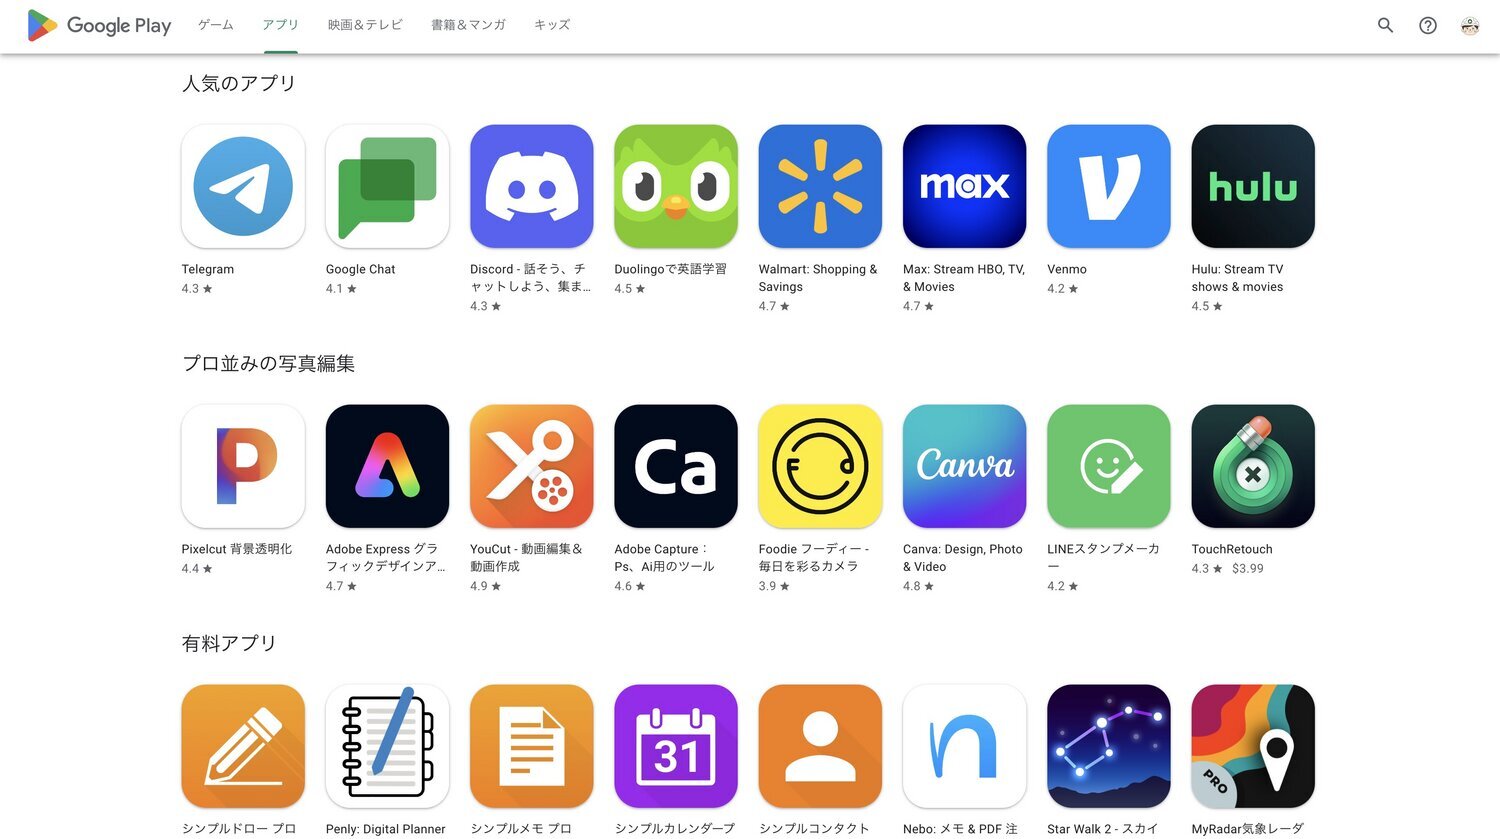Switch to the 映画&テレビ tab
1500x839 pixels.
[x=365, y=25]
